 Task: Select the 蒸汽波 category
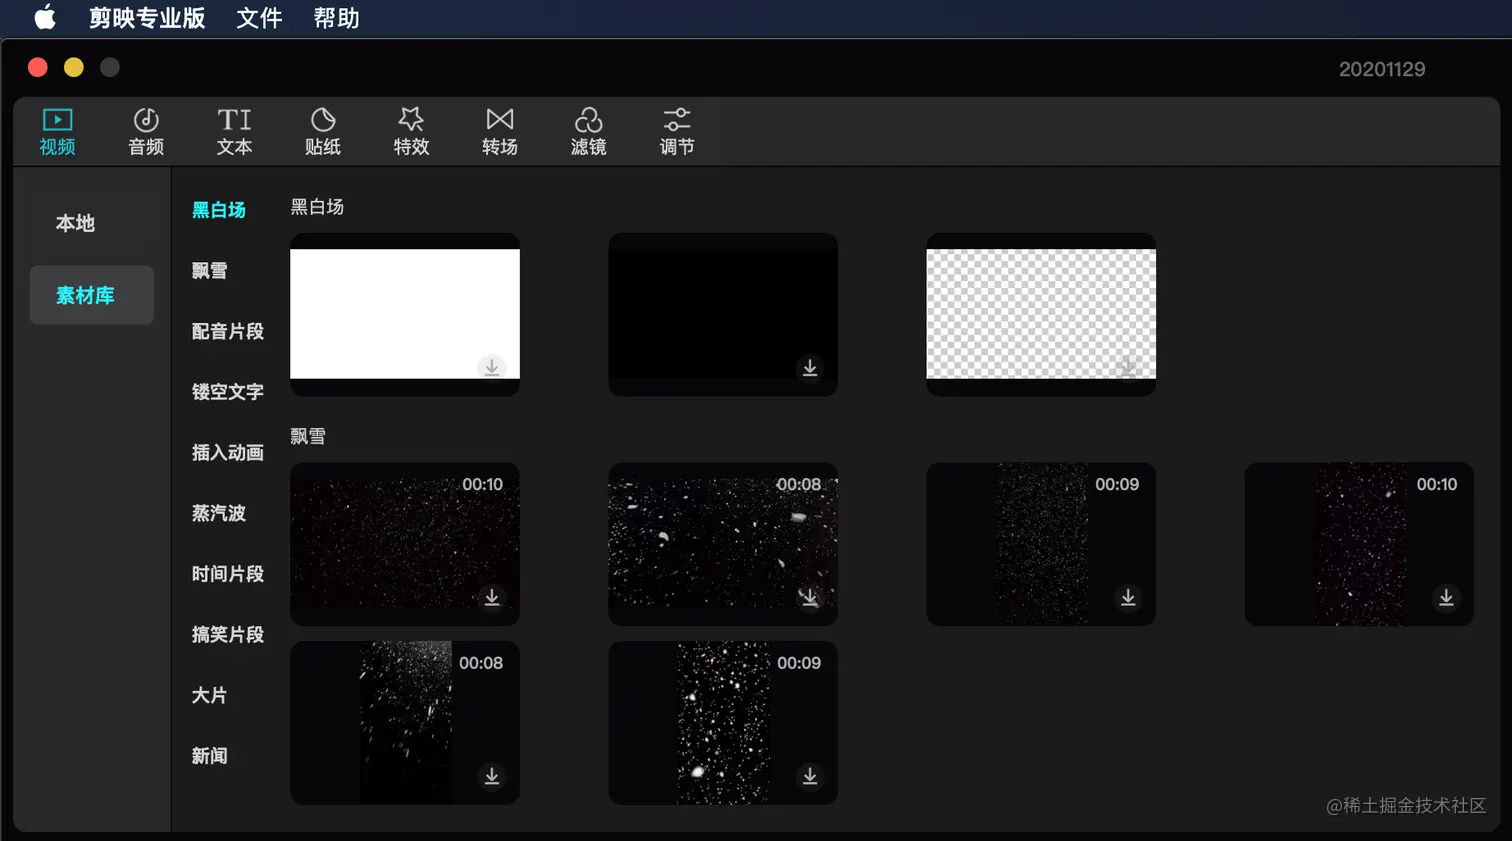click(219, 513)
